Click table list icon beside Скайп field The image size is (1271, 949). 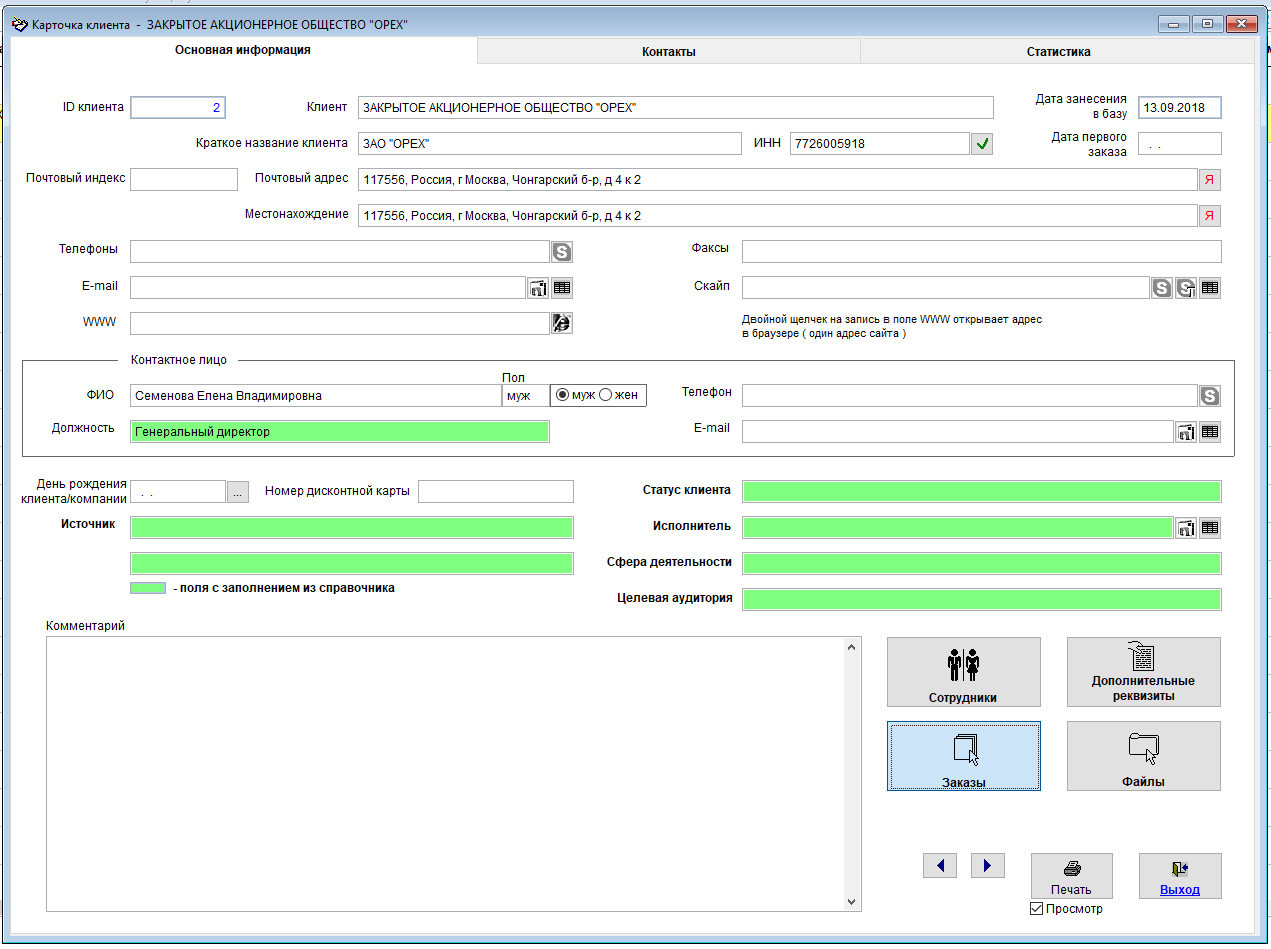(x=1210, y=288)
